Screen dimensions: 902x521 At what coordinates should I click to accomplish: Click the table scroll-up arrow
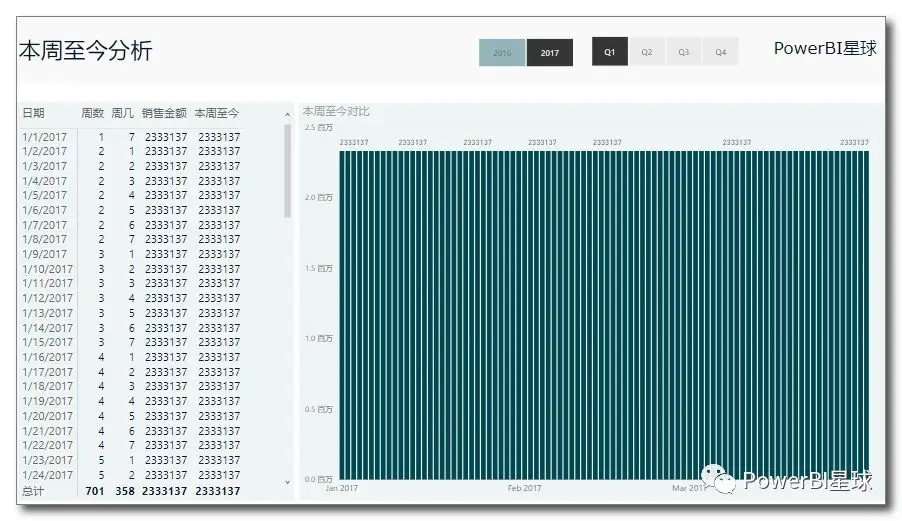coord(288,115)
